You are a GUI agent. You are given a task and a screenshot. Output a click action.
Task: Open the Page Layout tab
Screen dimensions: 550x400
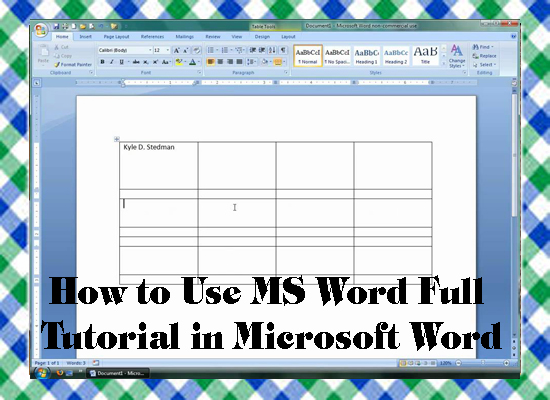(116, 36)
